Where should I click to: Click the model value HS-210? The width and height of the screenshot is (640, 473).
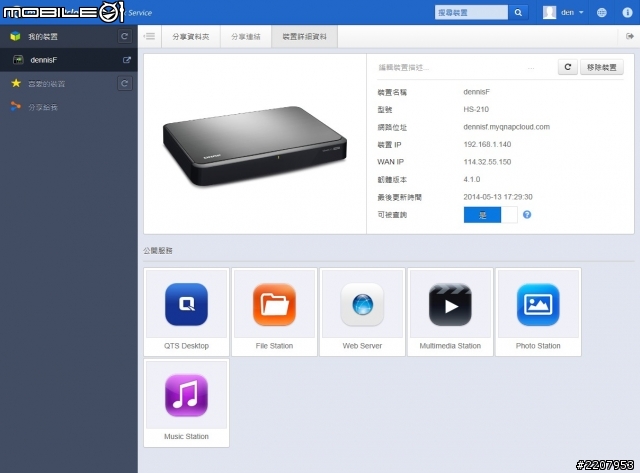pyautogui.click(x=476, y=109)
